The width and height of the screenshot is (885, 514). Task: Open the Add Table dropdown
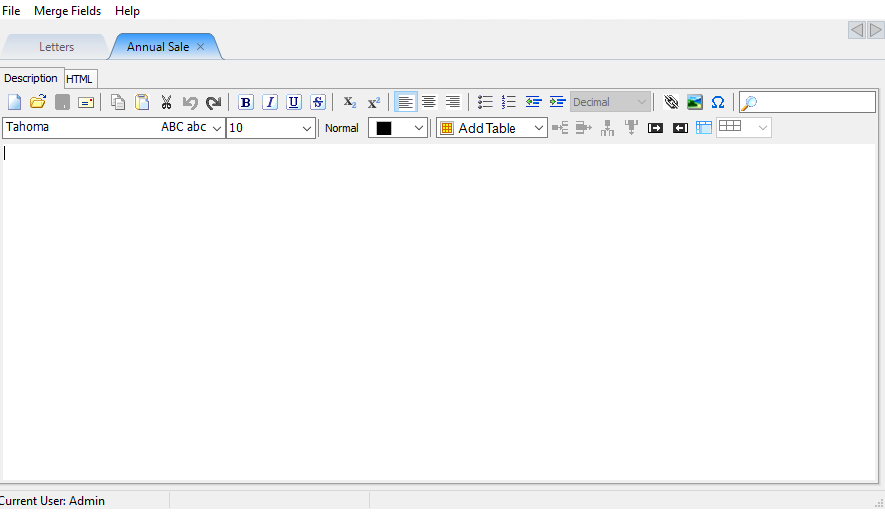click(x=492, y=128)
